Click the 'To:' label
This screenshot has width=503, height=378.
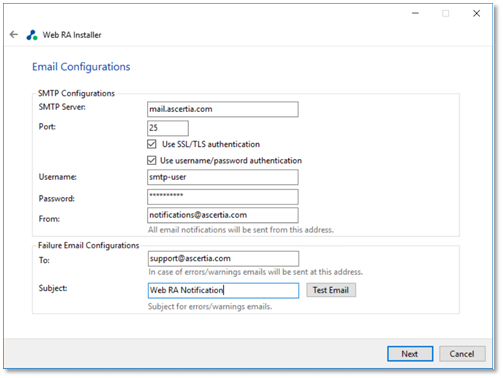coord(44,260)
